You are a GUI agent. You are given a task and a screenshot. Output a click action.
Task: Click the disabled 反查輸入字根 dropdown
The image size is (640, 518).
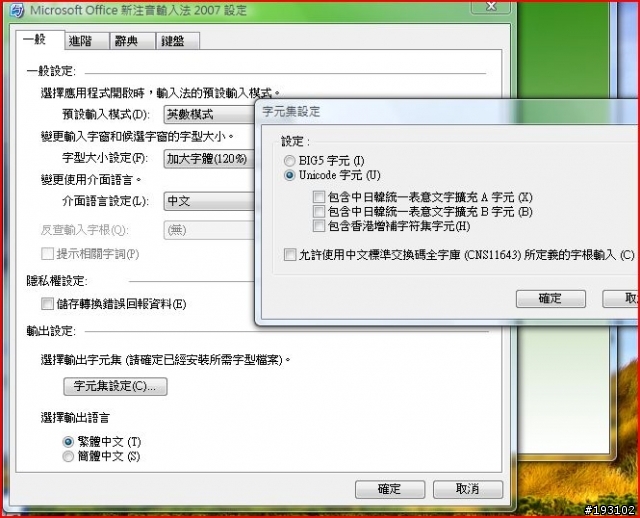[x=209, y=230]
